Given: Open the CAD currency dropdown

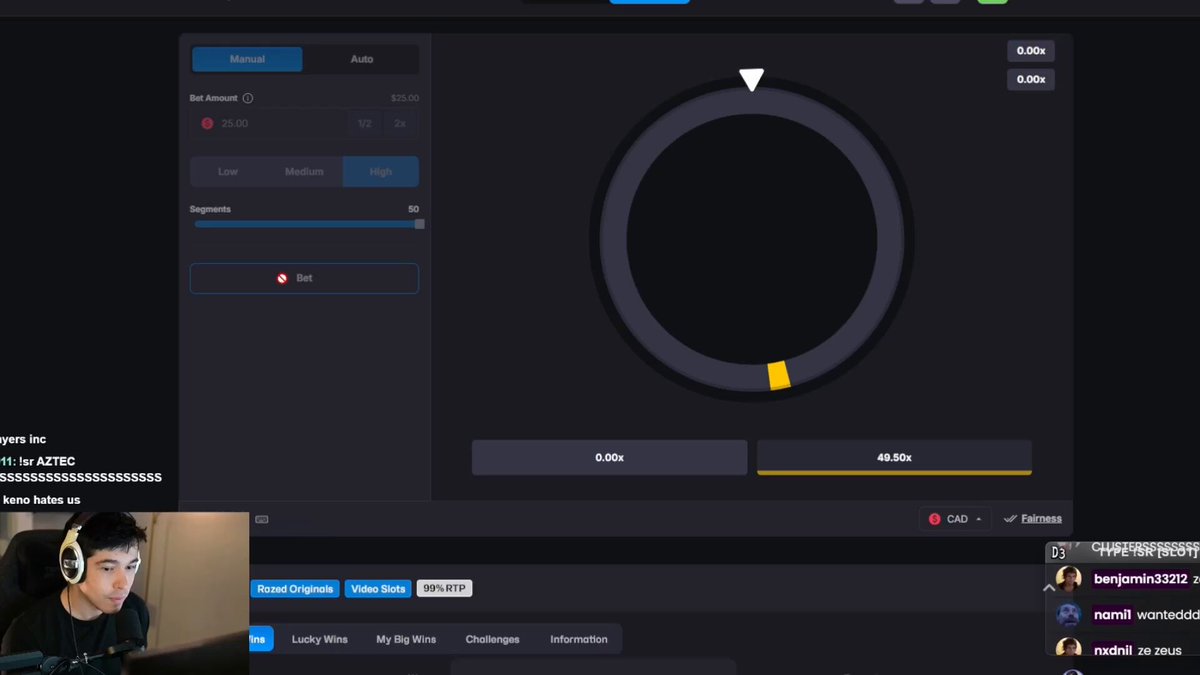Looking at the screenshot, I should [956, 519].
